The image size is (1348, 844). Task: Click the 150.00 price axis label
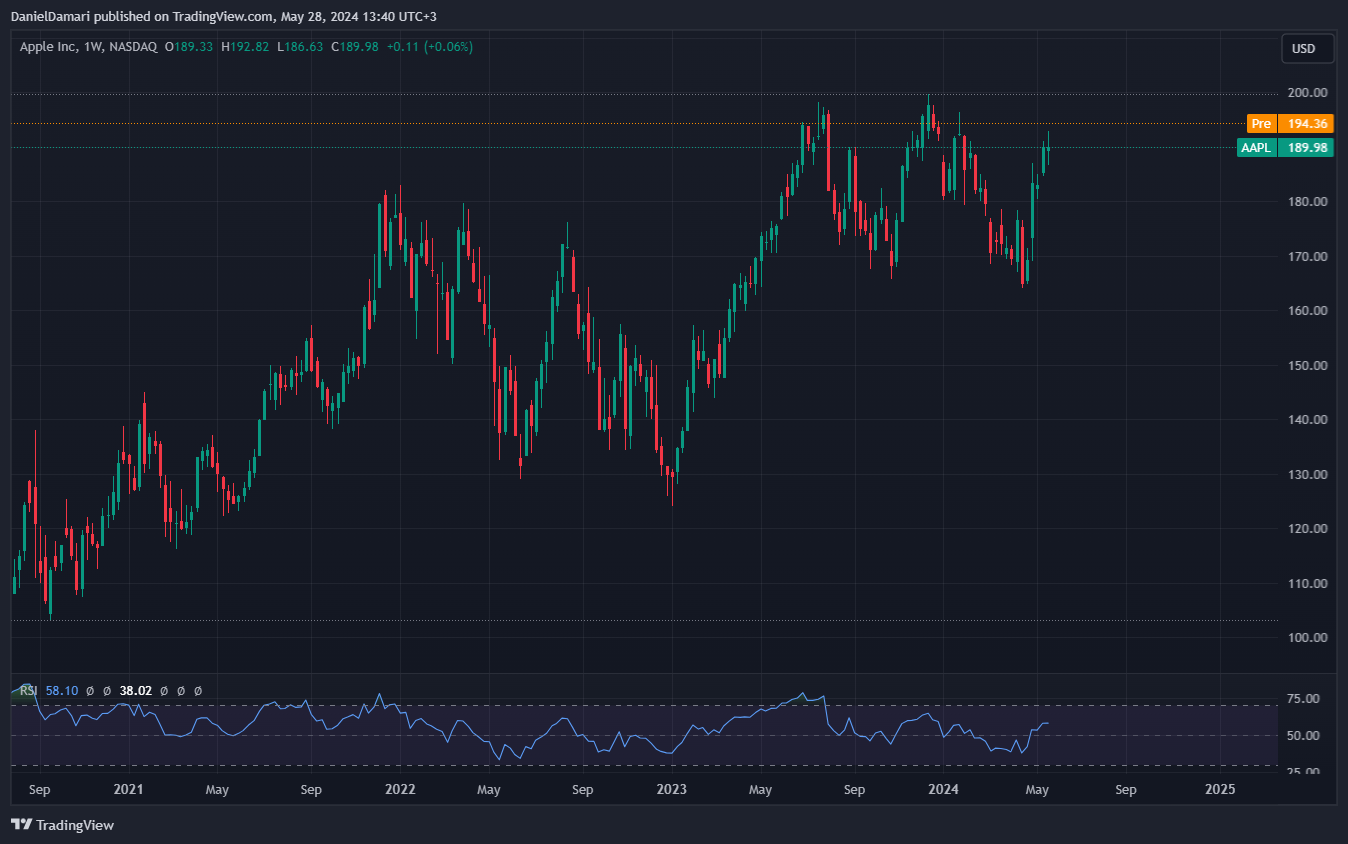[1308, 365]
